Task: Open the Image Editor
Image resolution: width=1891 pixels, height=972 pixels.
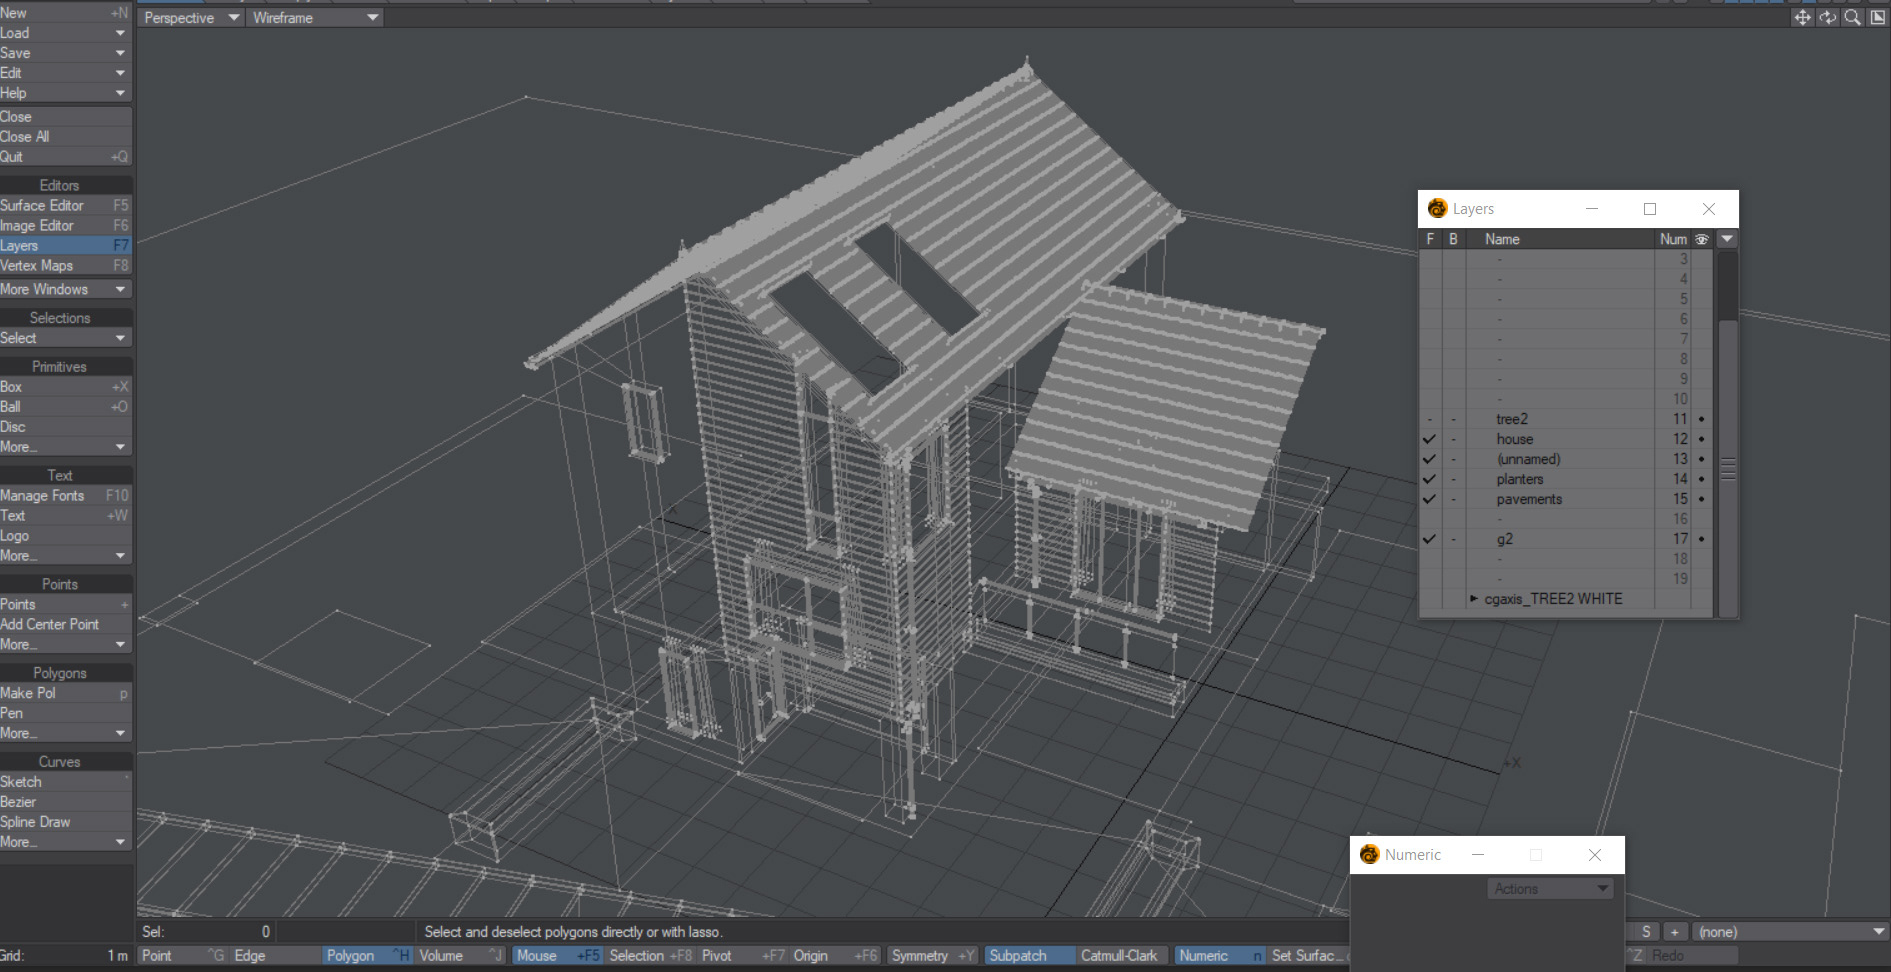Action: click(x=66, y=225)
